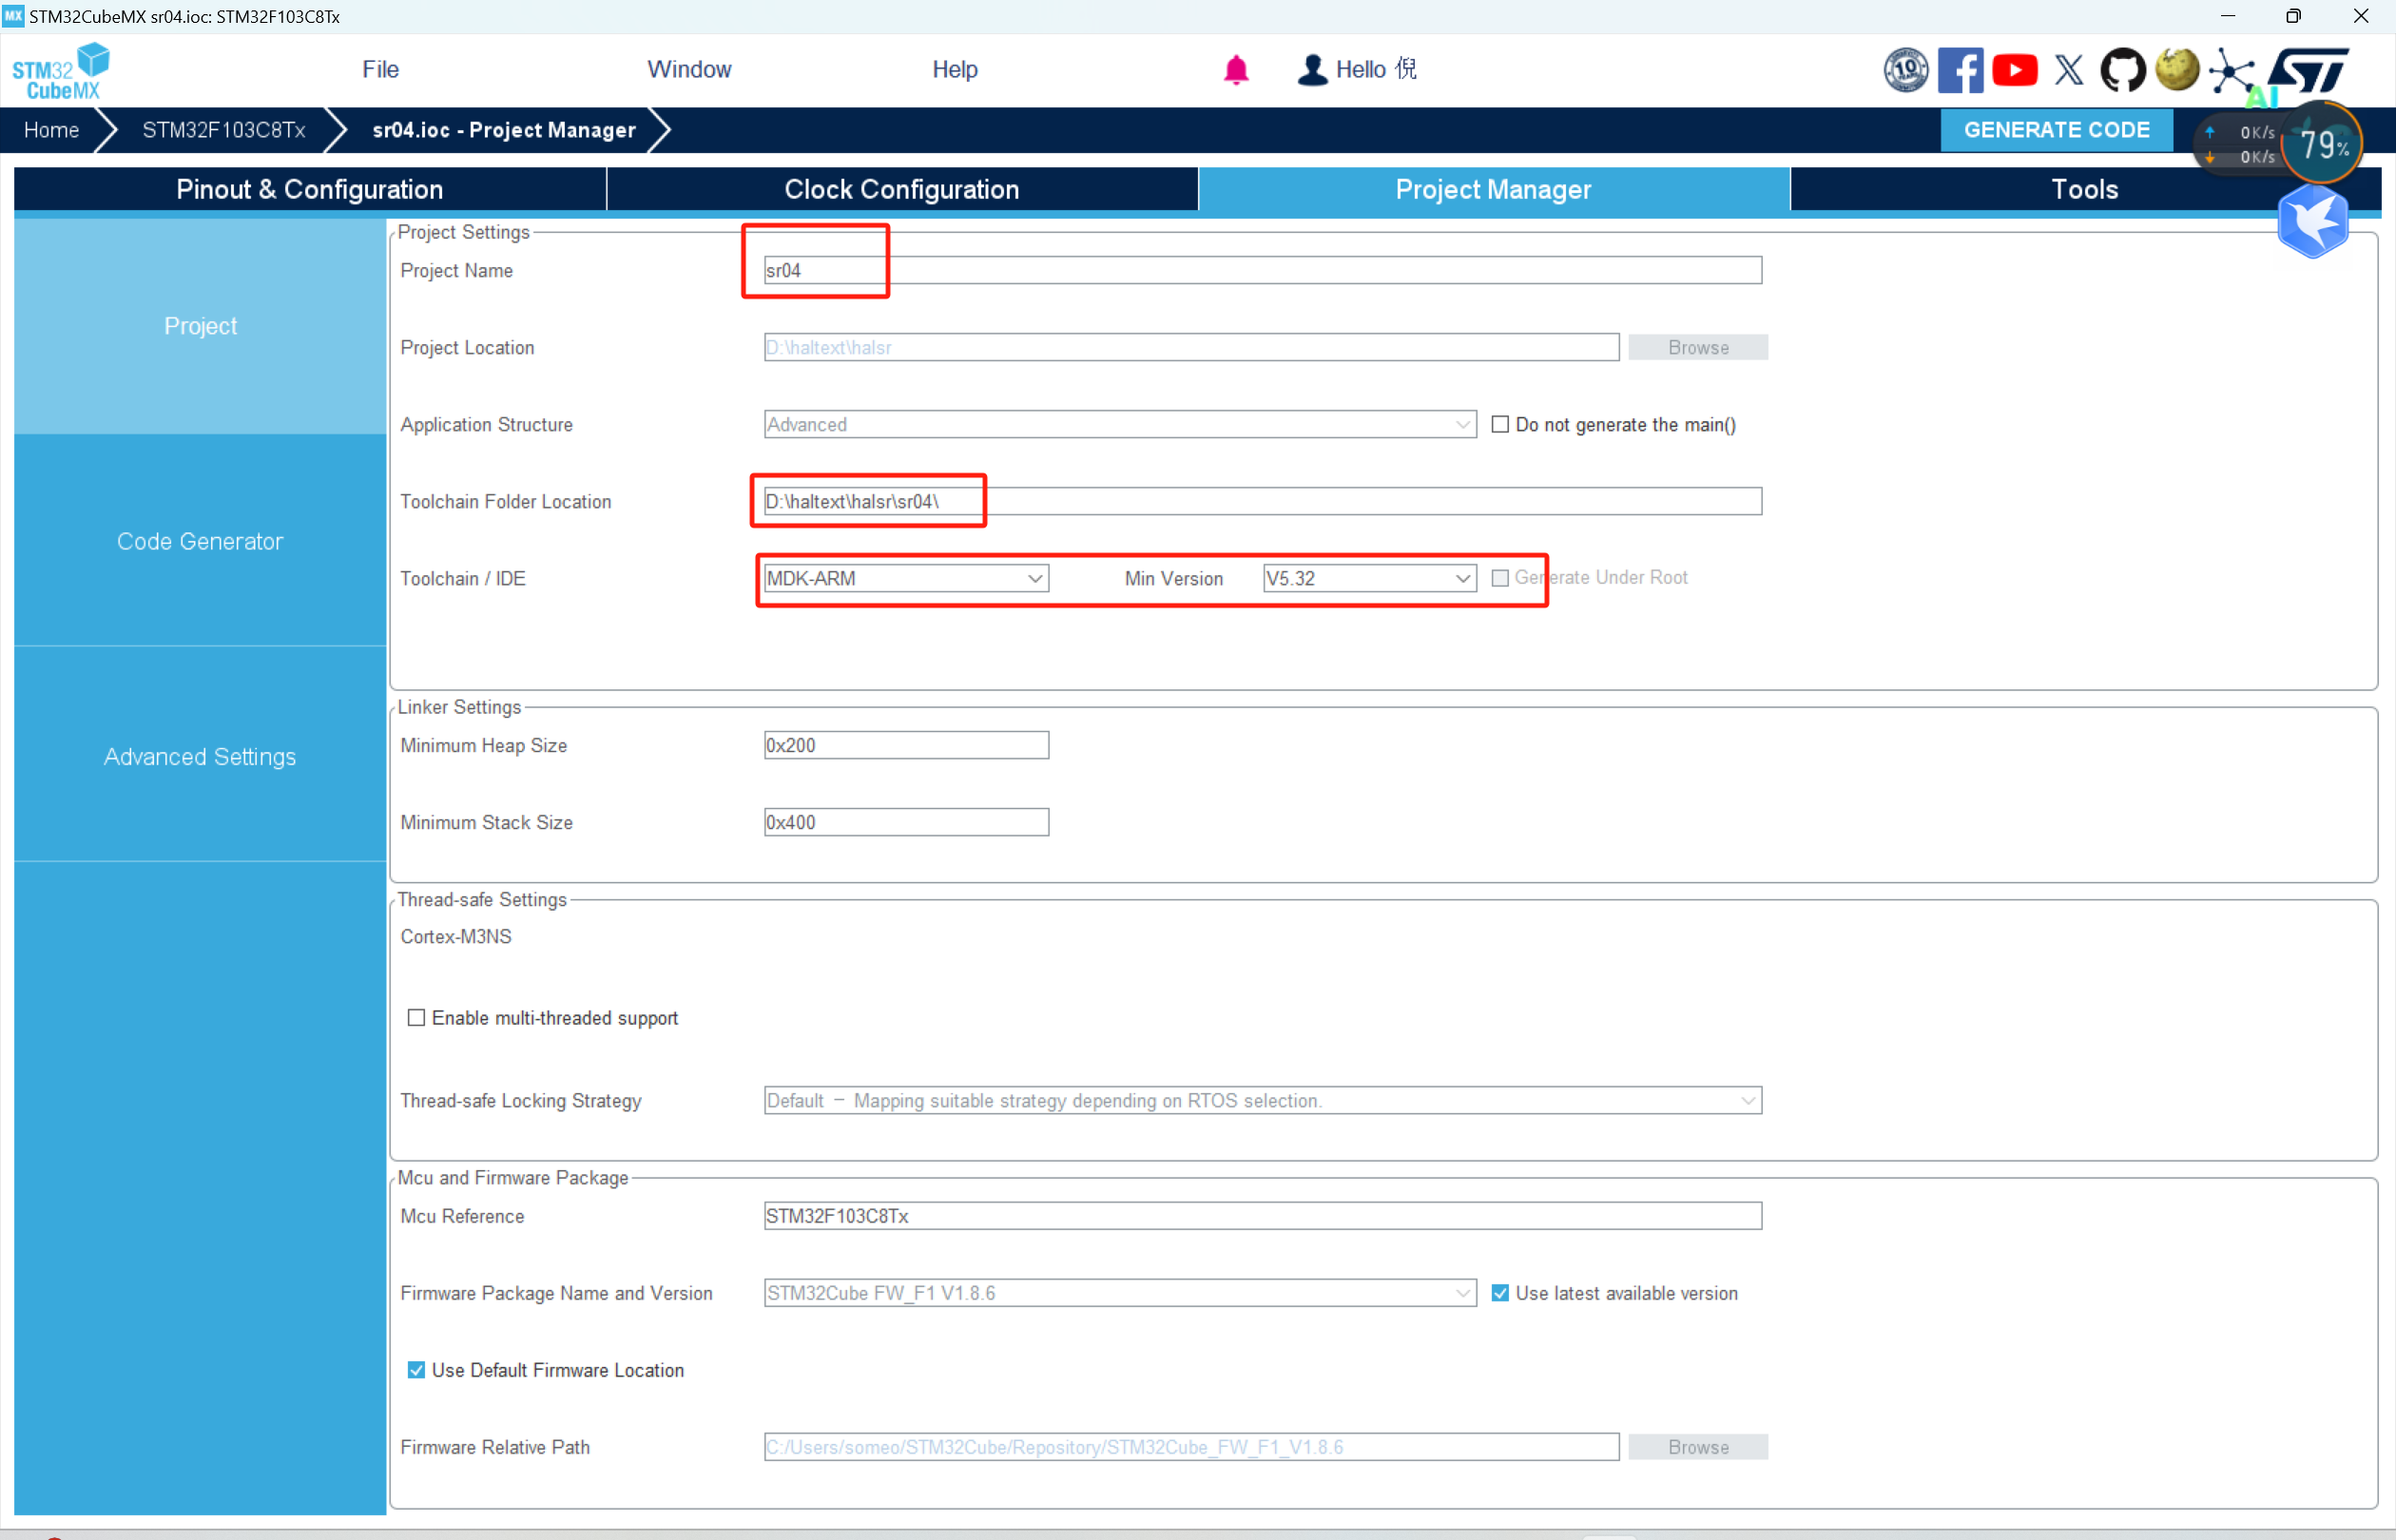Uncheck Use latest available version
The image size is (2396, 1540).
pyautogui.click(x=1500, y=1293)
